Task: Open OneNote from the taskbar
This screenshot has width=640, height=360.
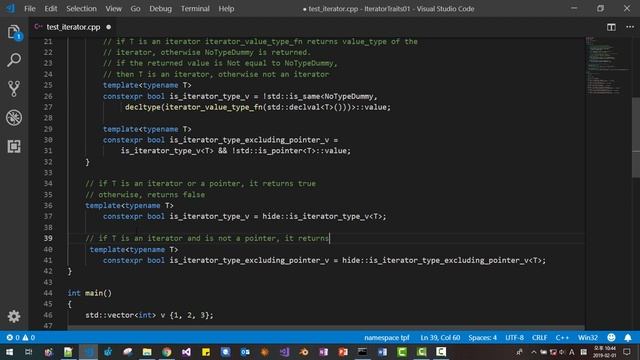Action: 323,352
